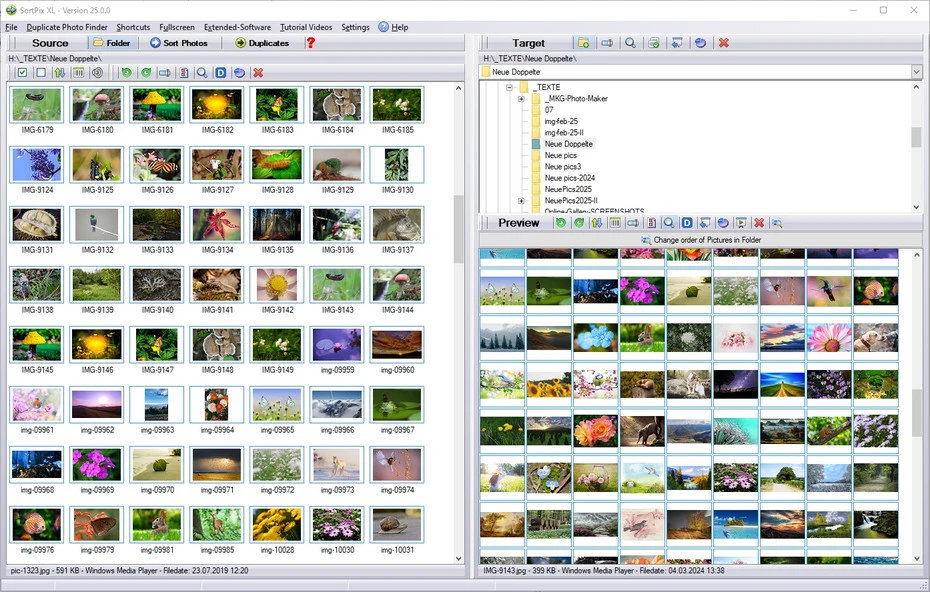Click the blue D icon in Source toolbar

tap(221, 73)
